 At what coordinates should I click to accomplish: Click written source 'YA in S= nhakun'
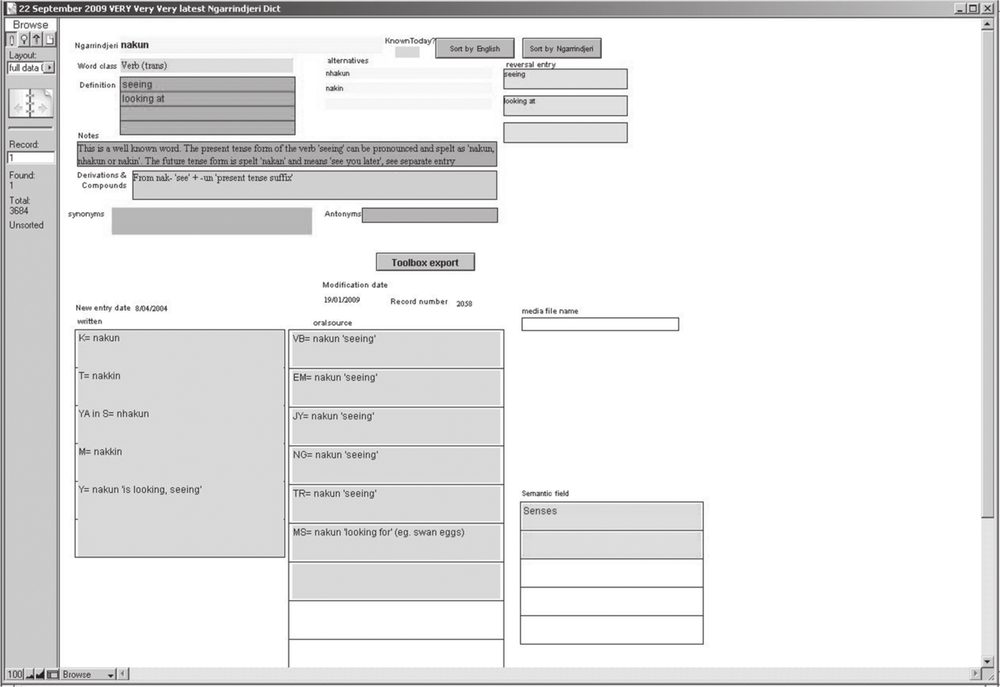180,424
